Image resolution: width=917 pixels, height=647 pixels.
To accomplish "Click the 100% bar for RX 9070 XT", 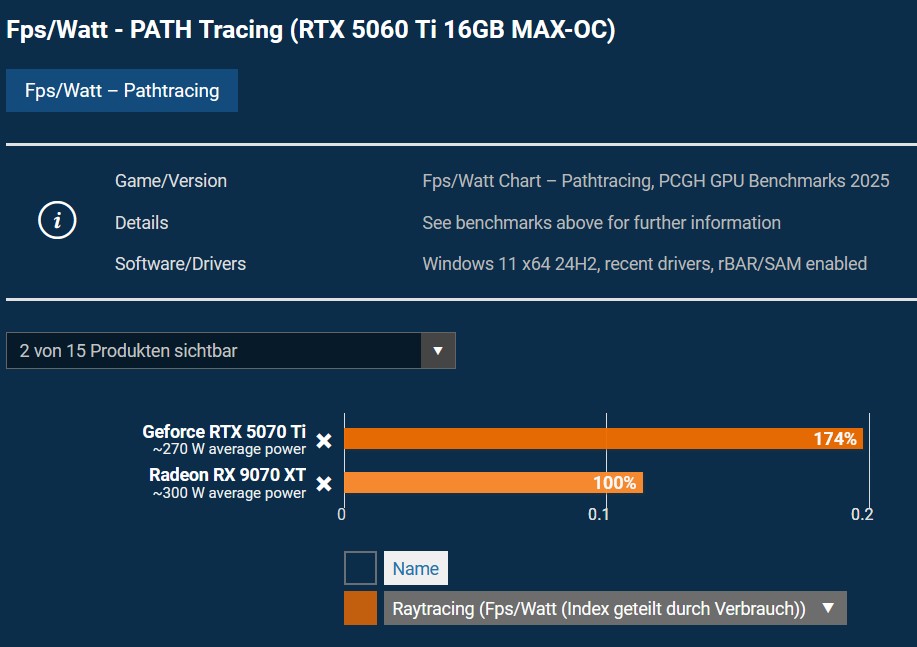I will tap(494, 483).
